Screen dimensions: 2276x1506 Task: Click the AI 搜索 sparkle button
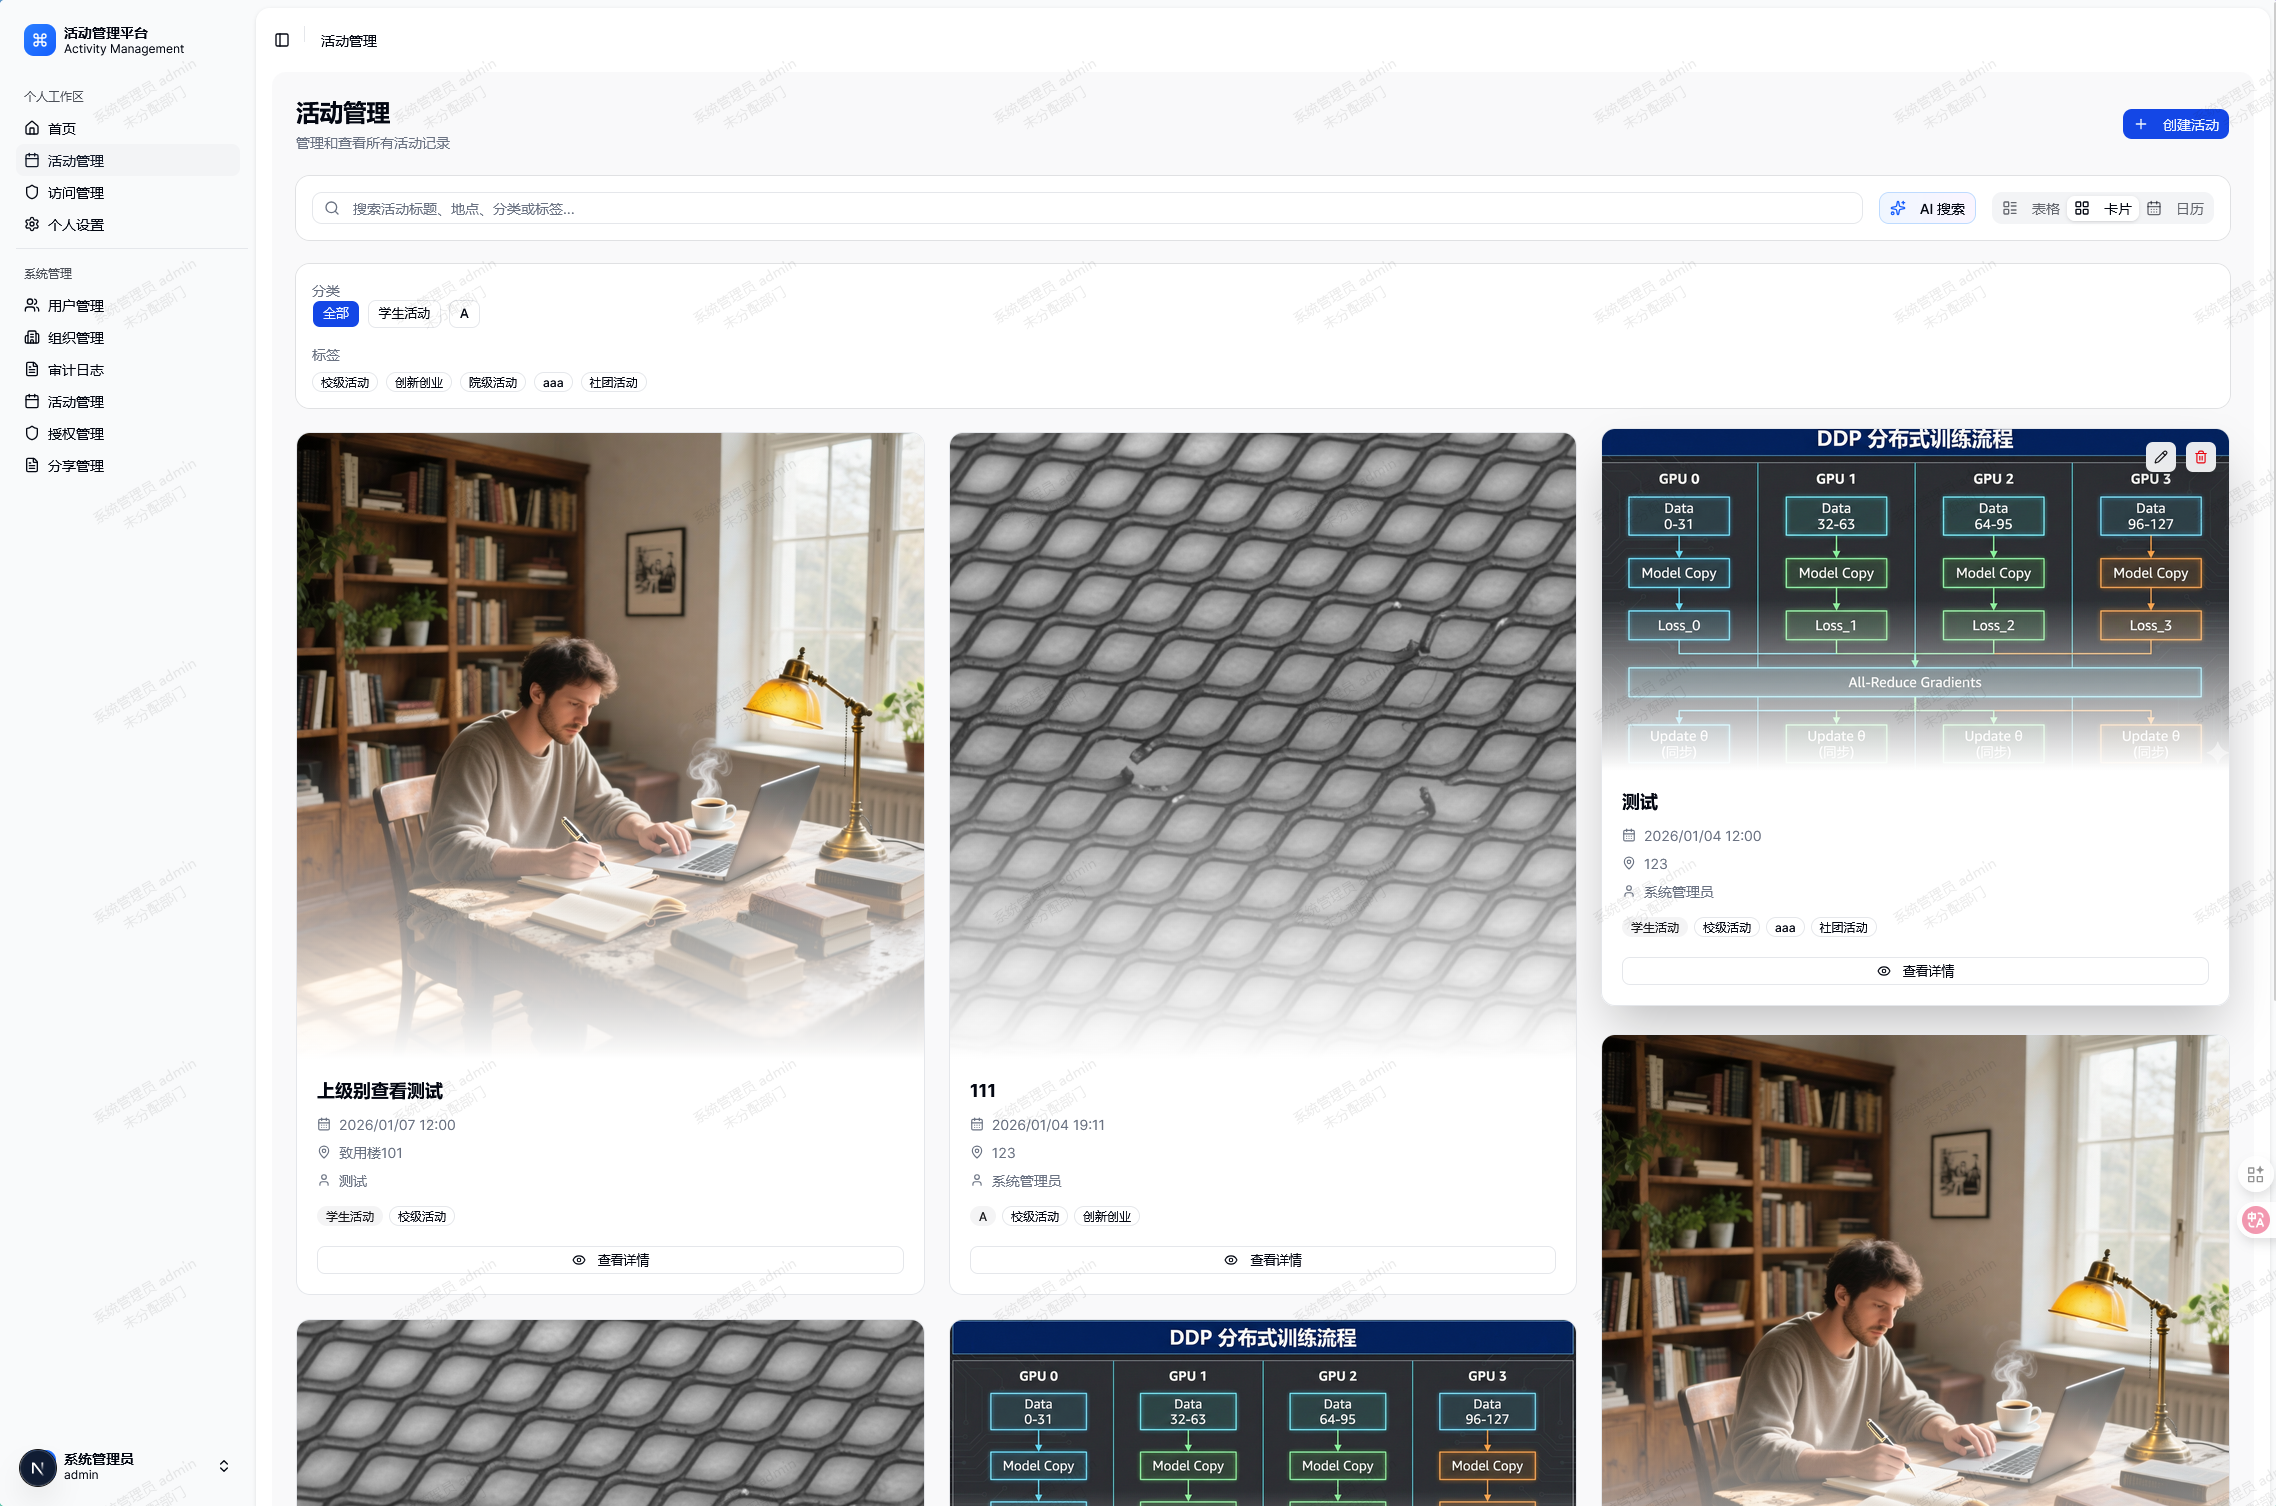[x=1927, y=209]
